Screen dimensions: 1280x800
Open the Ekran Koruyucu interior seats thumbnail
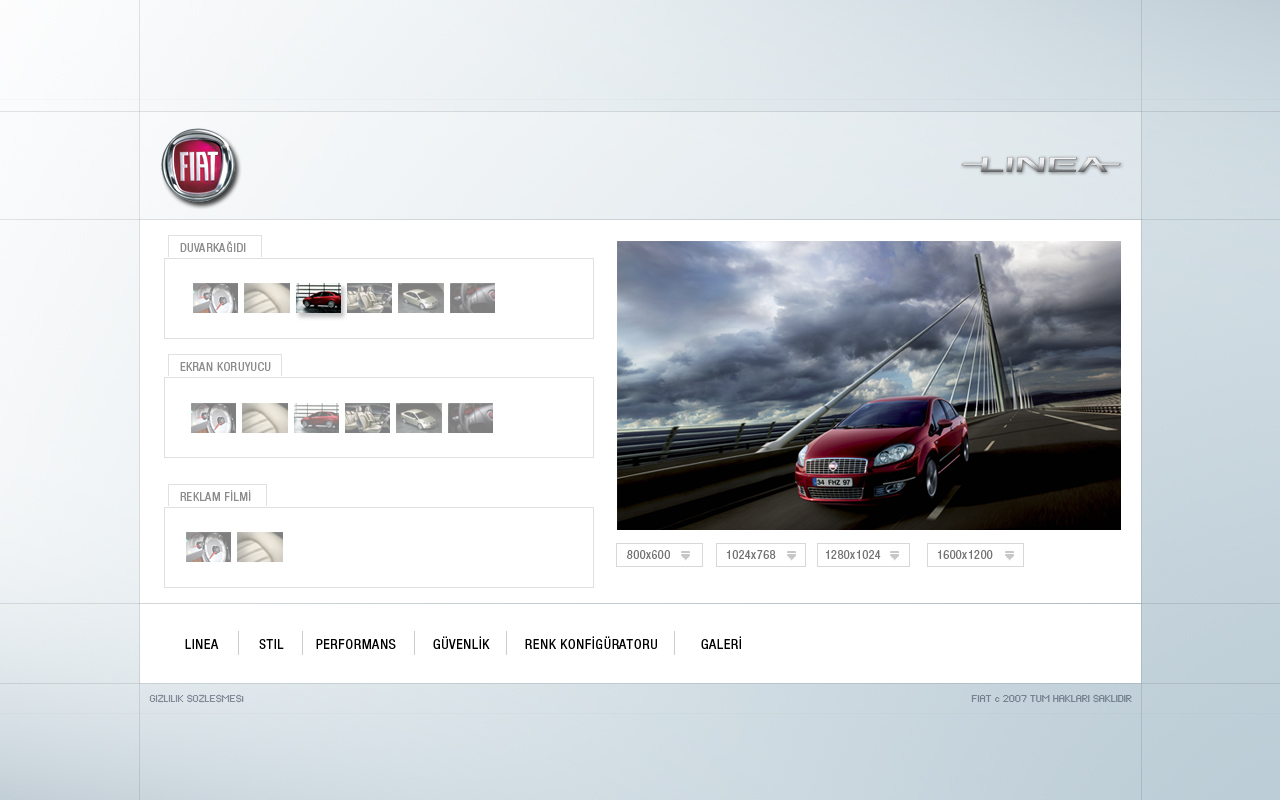[367, 418]
